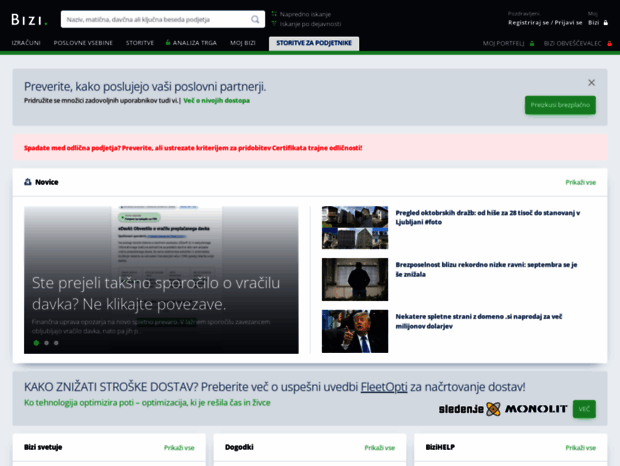
Task: Open the POSLOVNE VSEBINE menu
Action: [x=83, y=43]
